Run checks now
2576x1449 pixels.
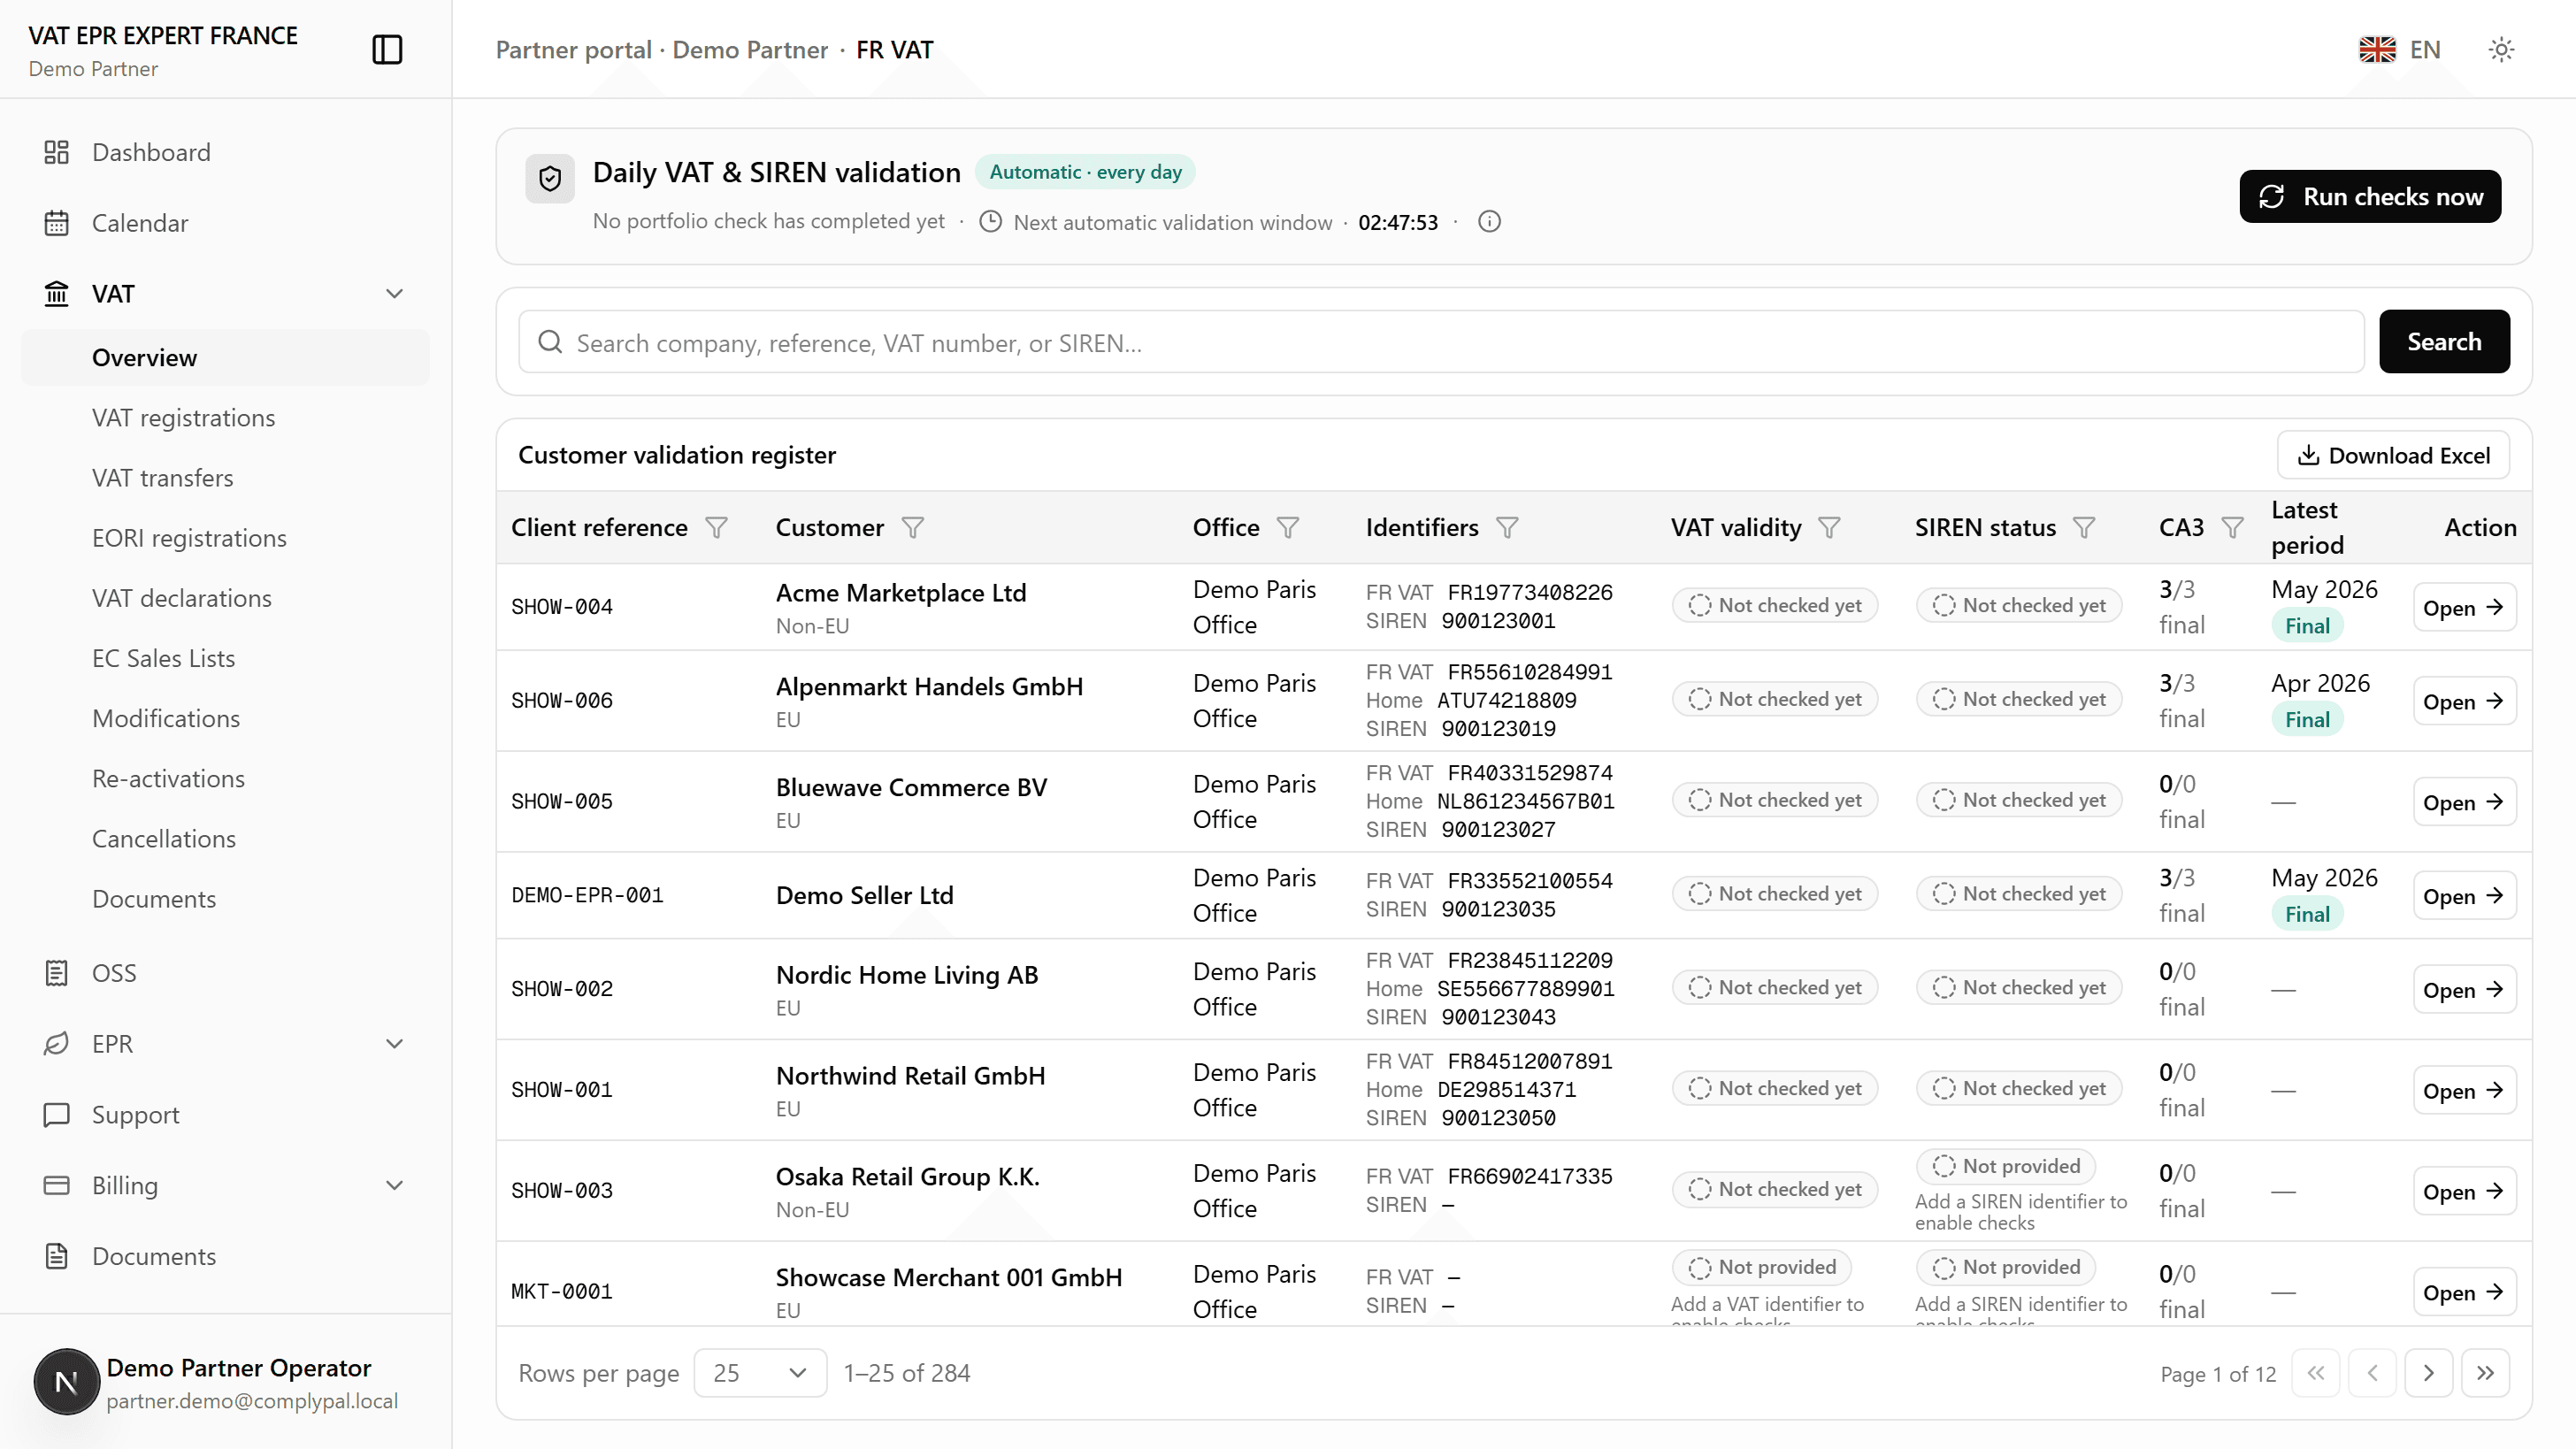[x=2370, y=196]
